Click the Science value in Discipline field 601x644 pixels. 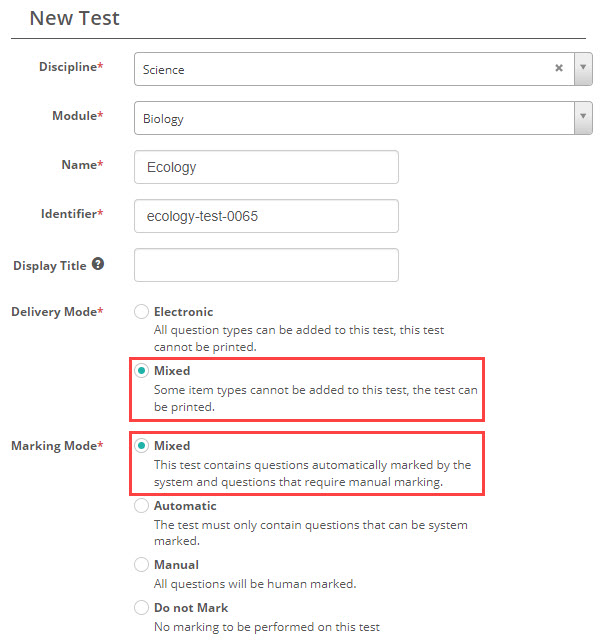pos(164,70)
